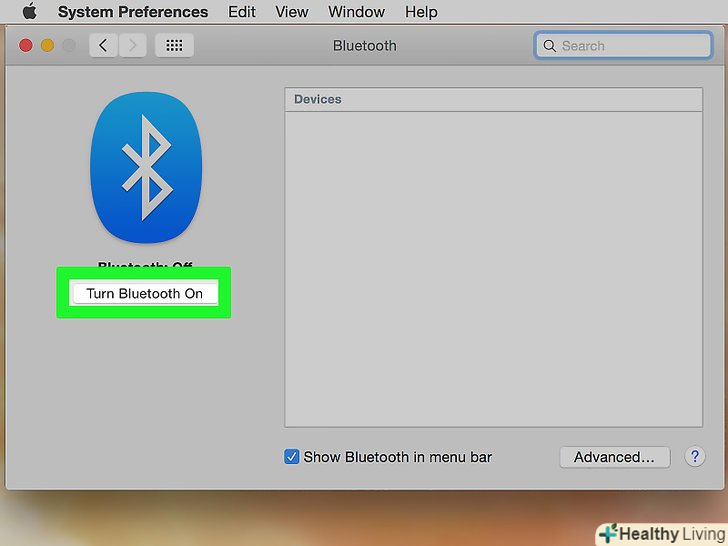The image size is (728, 546).
Task: Open the Window menu
Action: click(x=356, y=12)
